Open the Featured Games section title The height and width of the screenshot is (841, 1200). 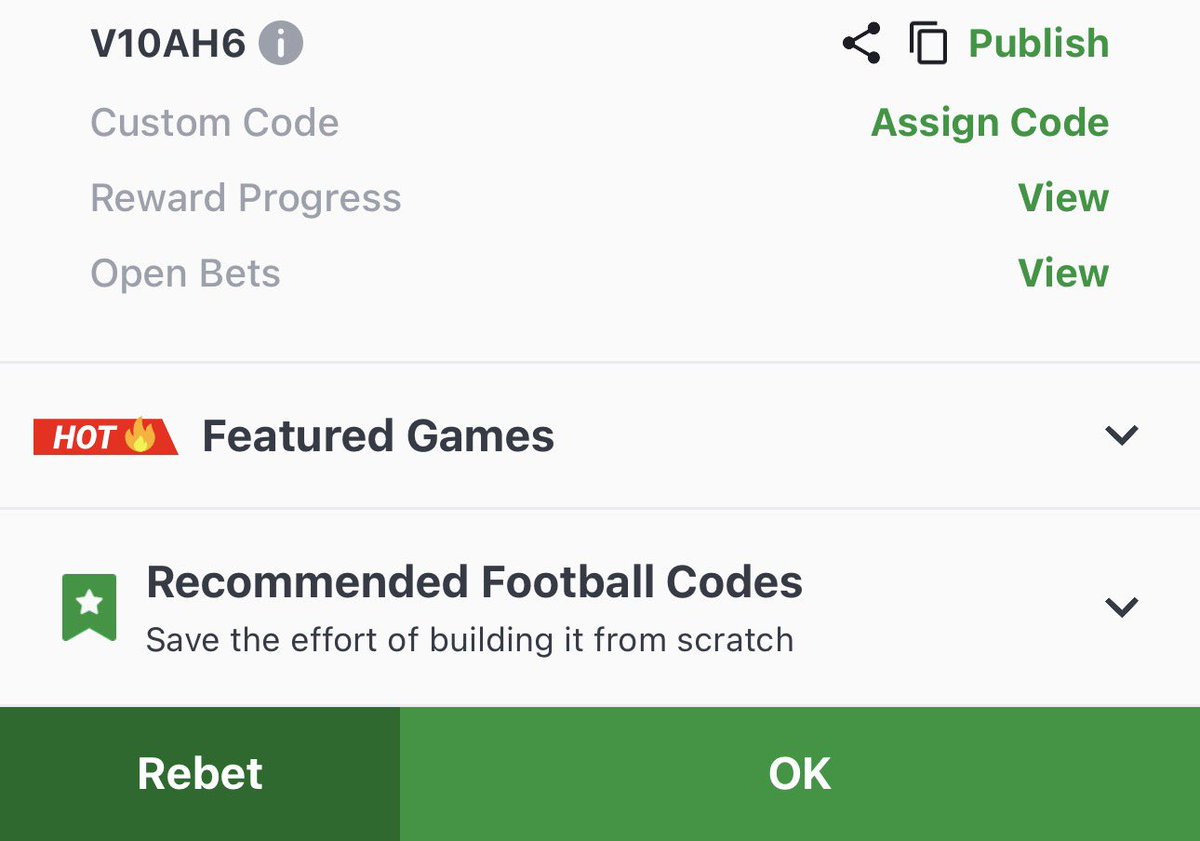pyautogui.click(x=378, y=436)
